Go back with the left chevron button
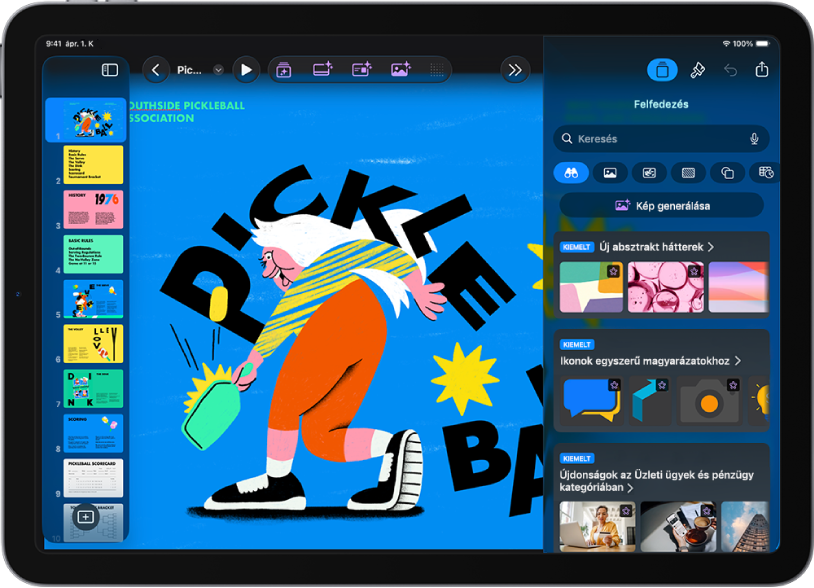The width and height of the screenshot is (814, 588). 156,70
